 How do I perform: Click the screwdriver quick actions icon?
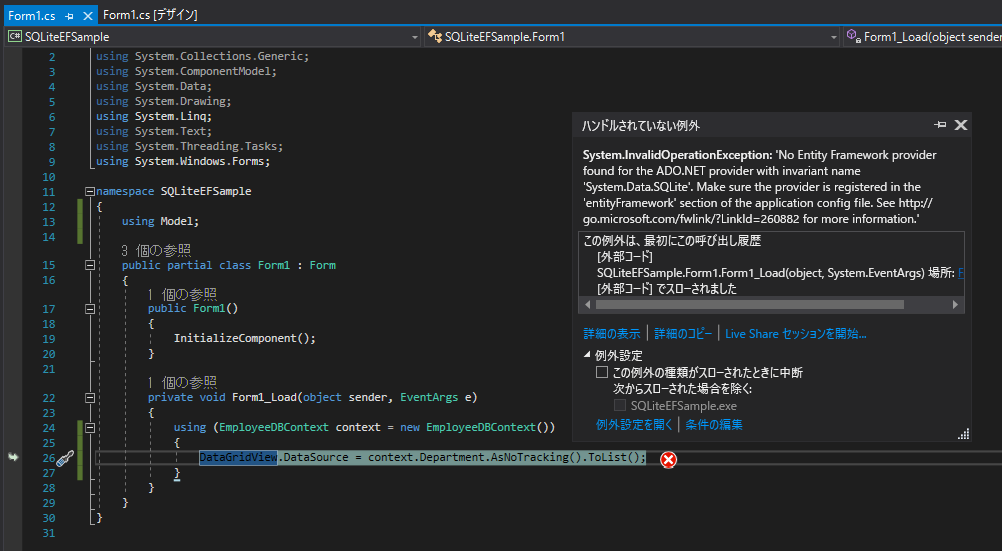[x=65, y=458]
